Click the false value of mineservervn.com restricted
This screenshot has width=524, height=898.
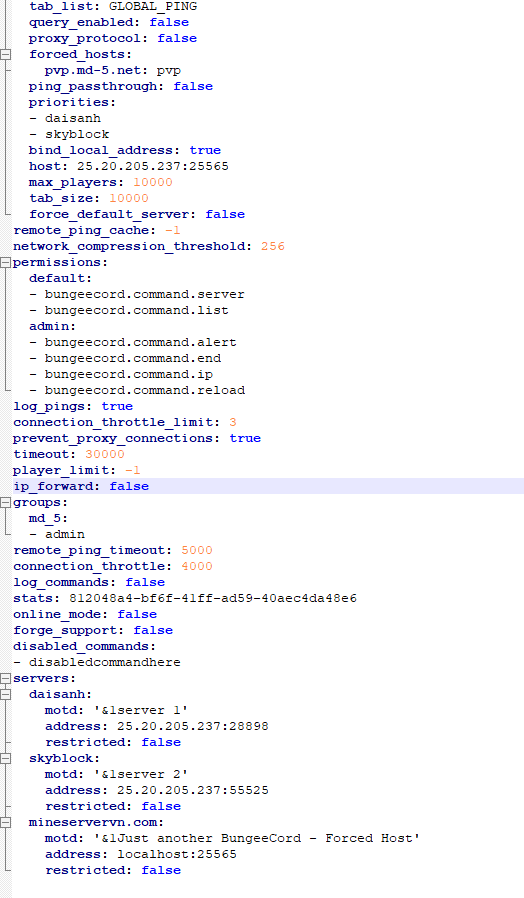(x=161, y=871)
